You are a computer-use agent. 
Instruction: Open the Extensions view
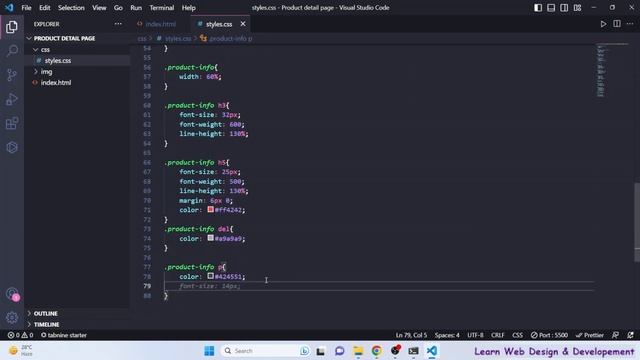click(12, 123)
